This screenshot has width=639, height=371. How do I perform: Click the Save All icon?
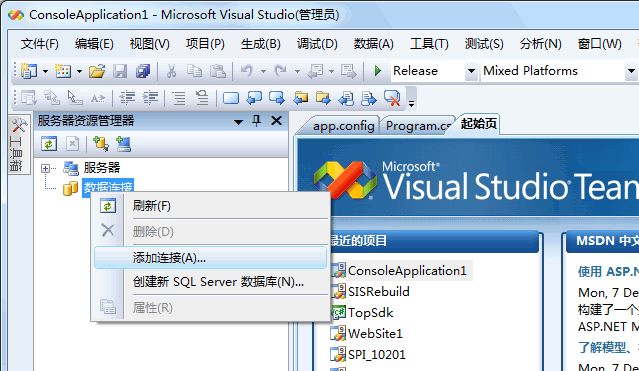[143, 71]
